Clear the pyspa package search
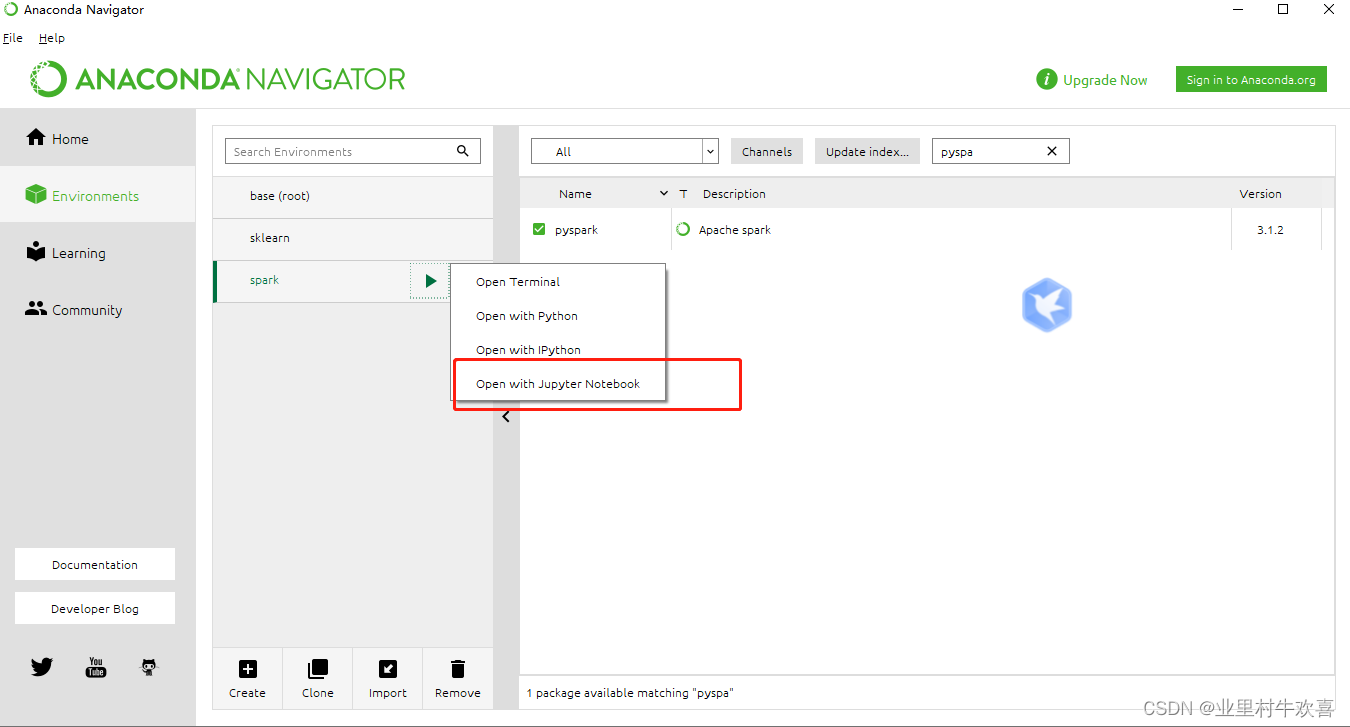 tap(1052, 151)
